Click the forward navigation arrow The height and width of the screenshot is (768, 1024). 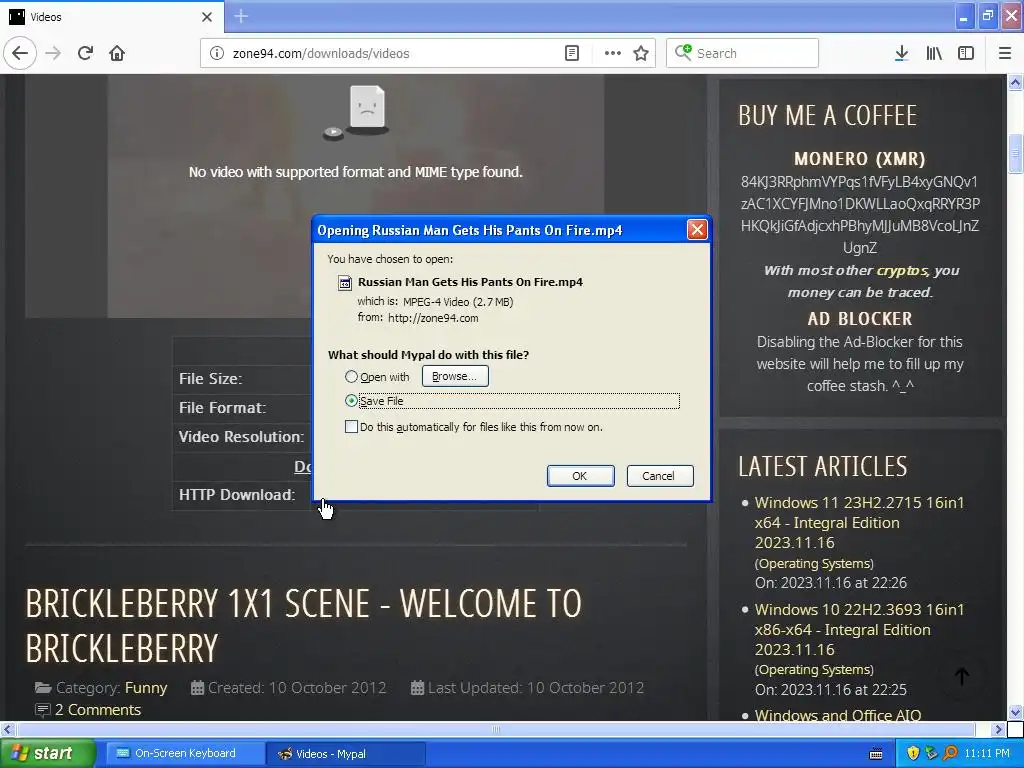tap(53, 53)
